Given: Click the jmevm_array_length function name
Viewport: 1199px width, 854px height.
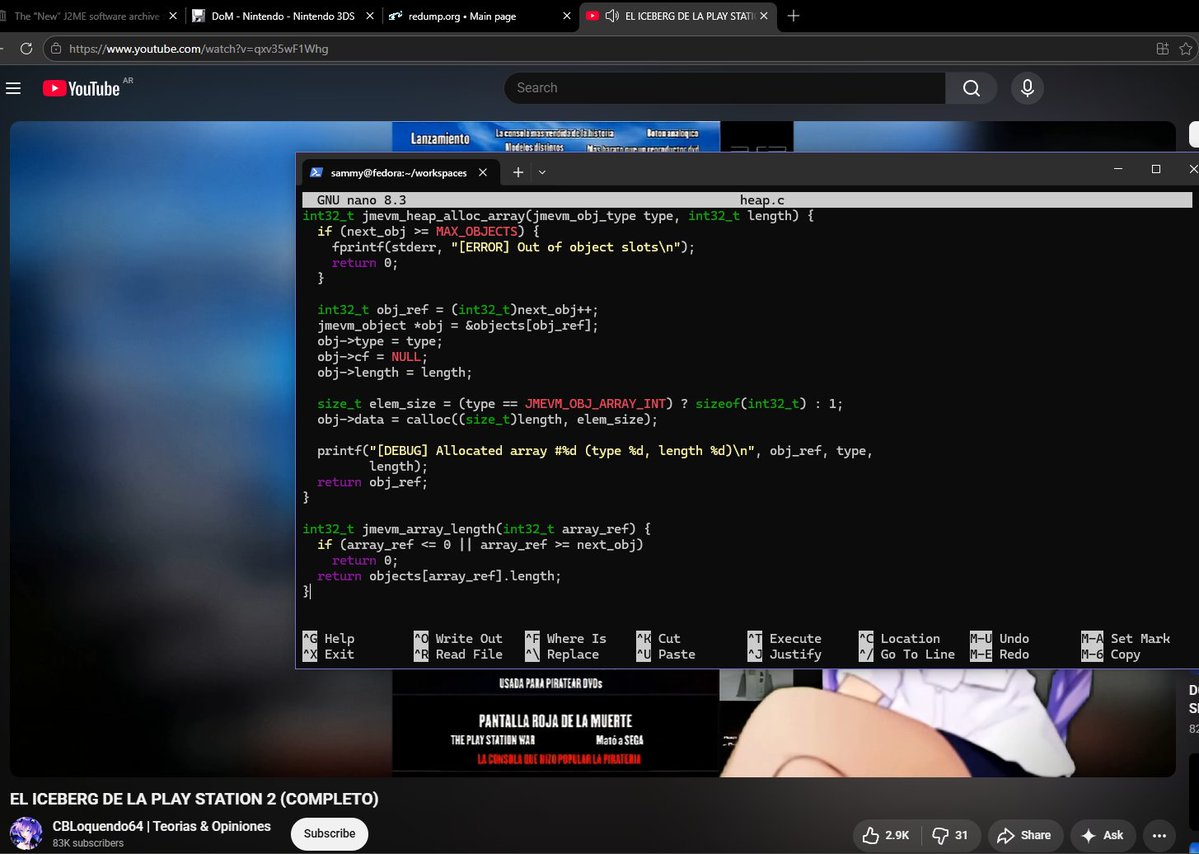Looking at the screenshot, I should tap(430, 529).
